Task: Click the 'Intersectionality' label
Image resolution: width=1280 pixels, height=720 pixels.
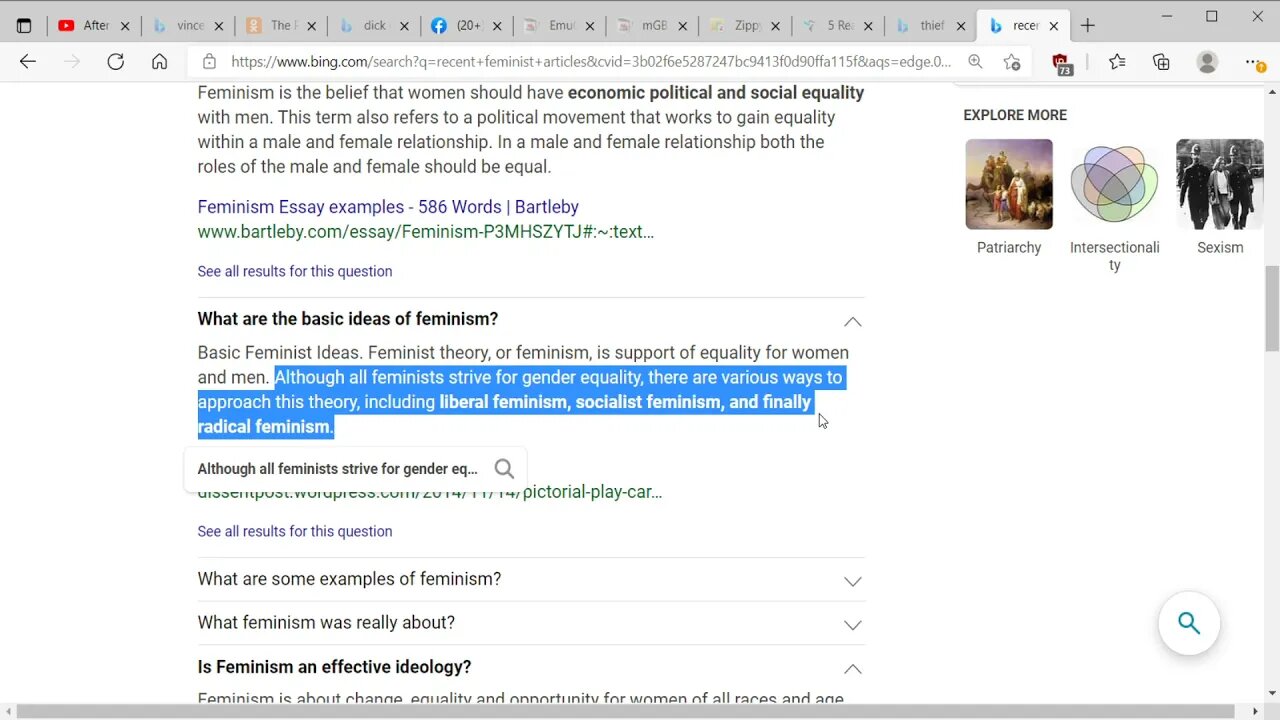Action: [1114, 256]
